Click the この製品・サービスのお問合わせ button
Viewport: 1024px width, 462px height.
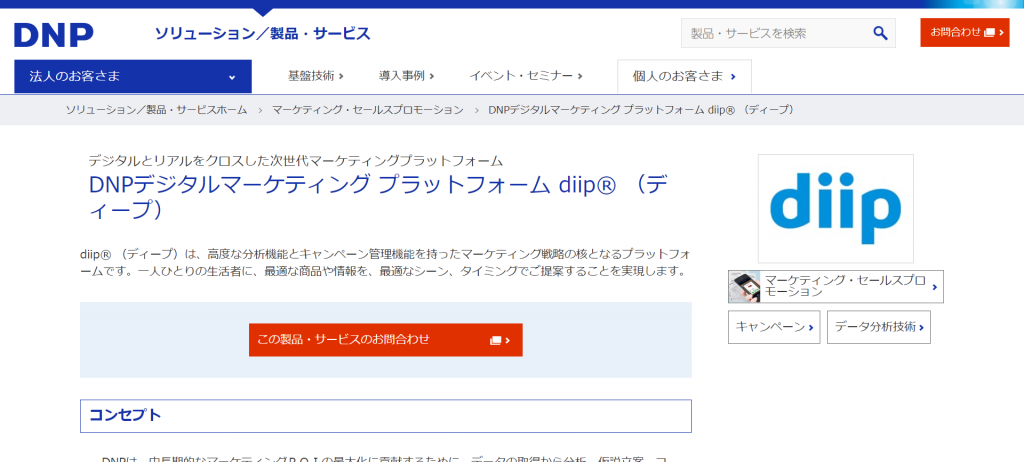385,340
